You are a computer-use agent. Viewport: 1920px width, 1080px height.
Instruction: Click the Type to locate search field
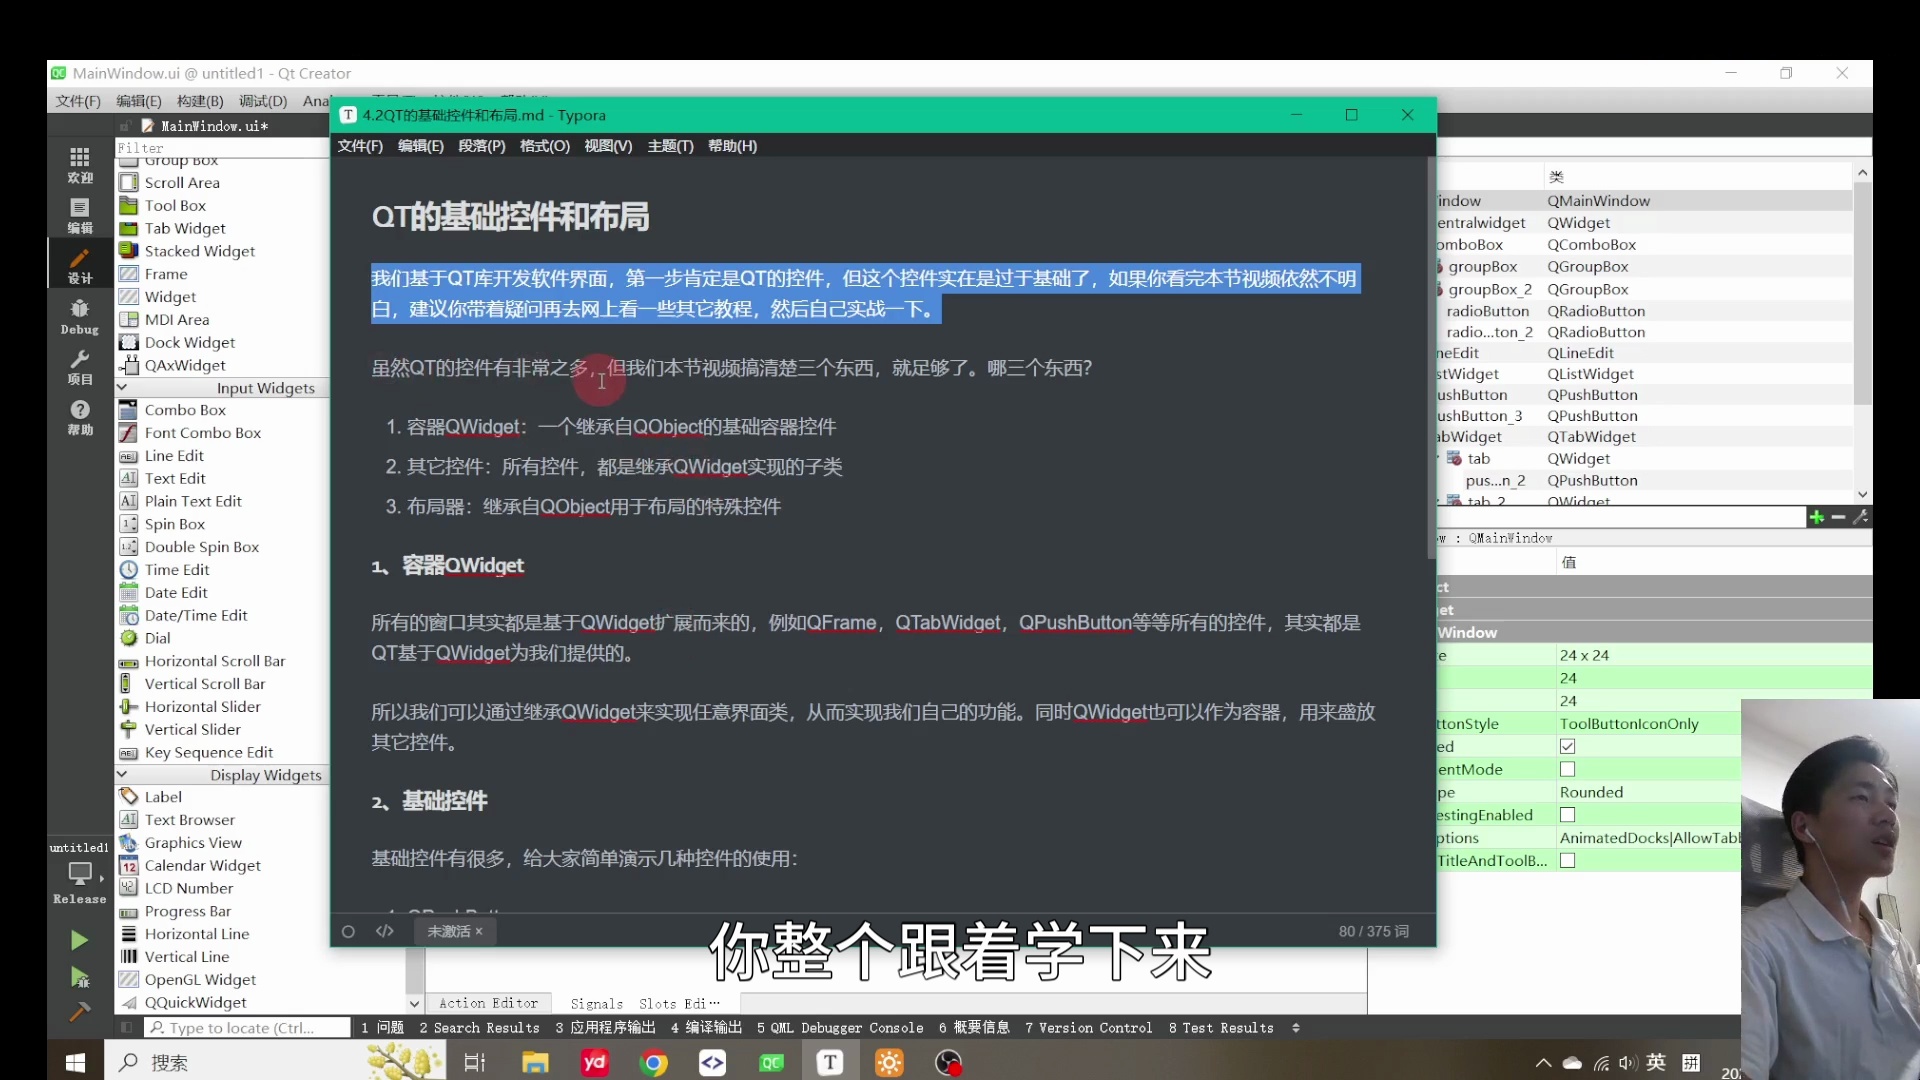tap(246, 1027)
